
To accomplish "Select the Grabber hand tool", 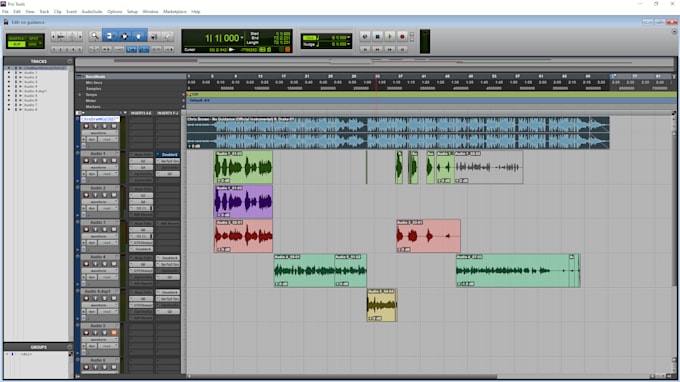I will (x=139, y=36).
